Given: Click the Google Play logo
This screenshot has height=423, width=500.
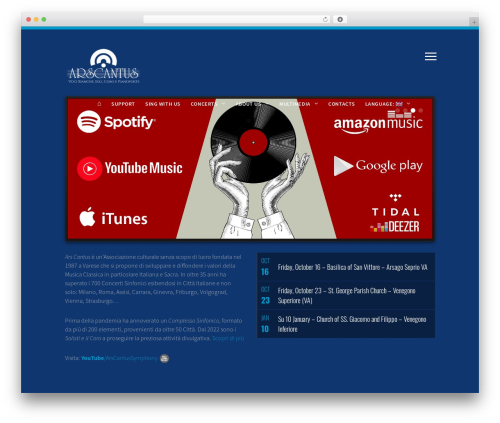Looking at the screenshot, I should coord(378,166).
